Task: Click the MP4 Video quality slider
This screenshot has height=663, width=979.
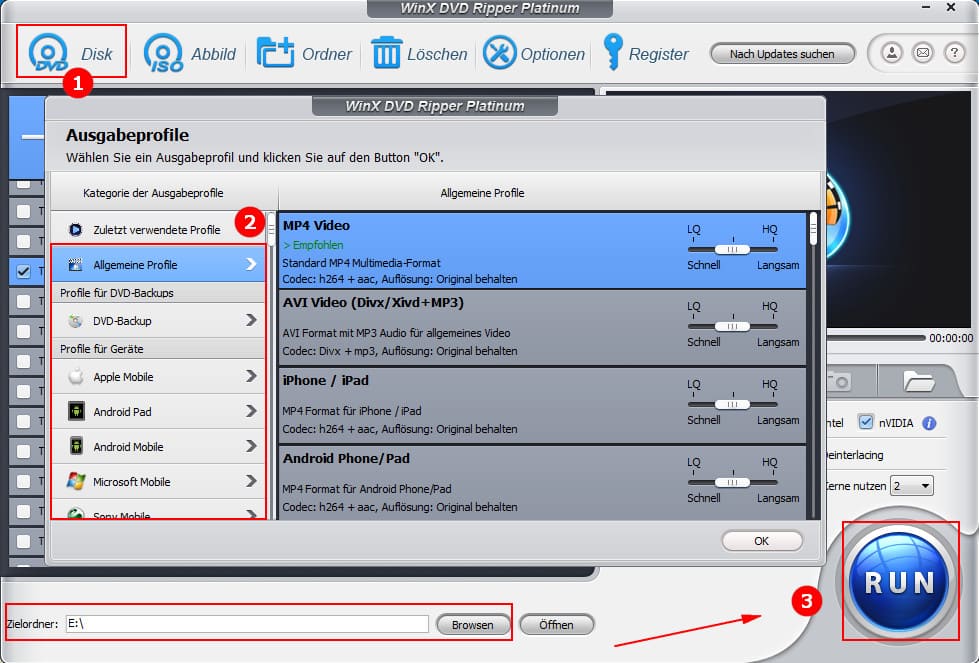Action: click(x=732, y=250)
